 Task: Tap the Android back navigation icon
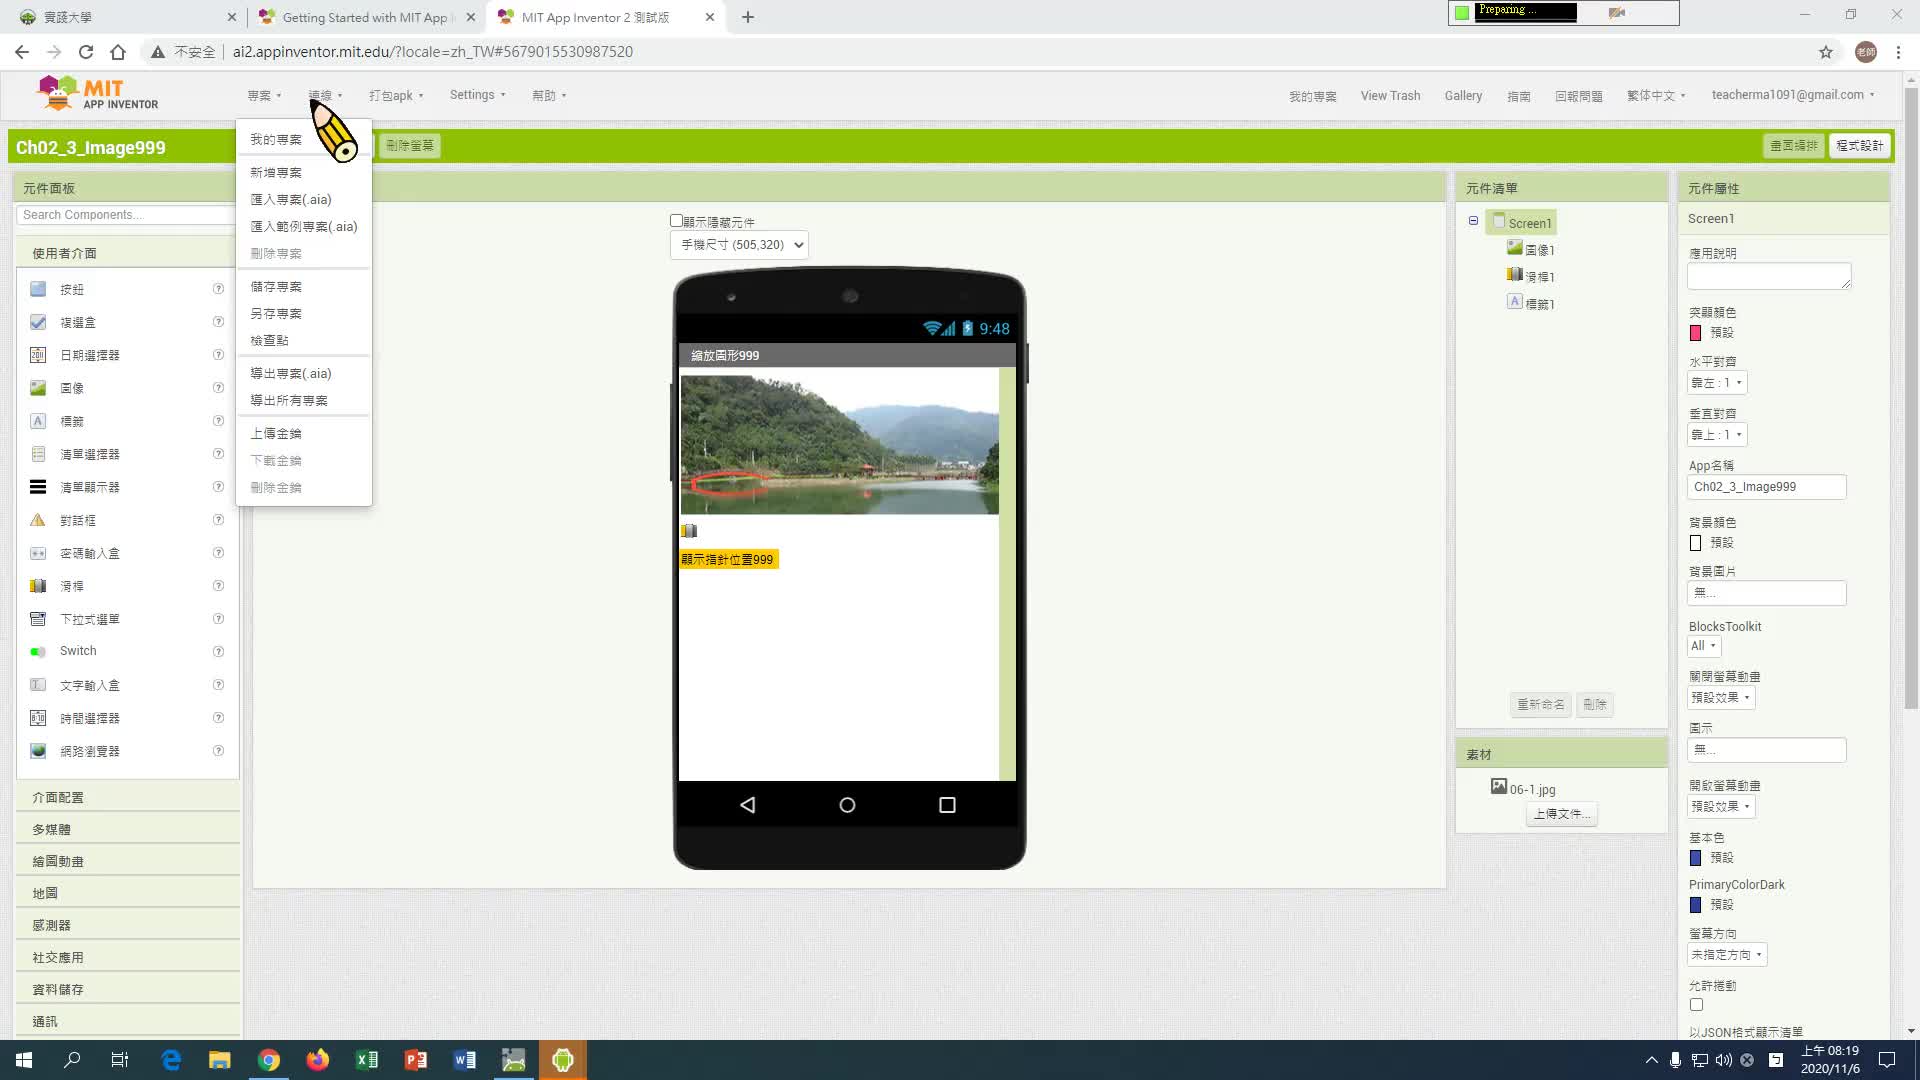[x=747, y=805]
